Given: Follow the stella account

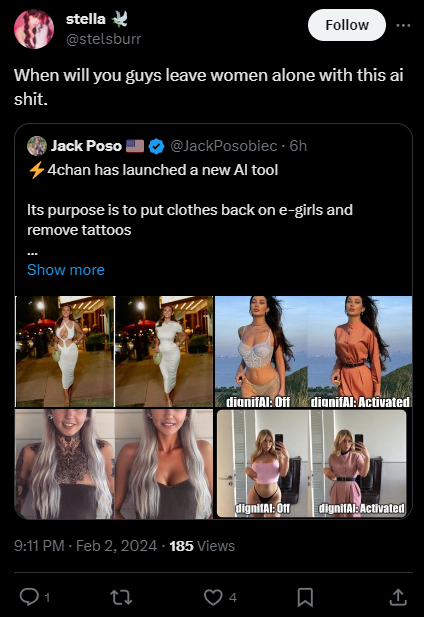Looking at the screenshot, I should [347, 25].
